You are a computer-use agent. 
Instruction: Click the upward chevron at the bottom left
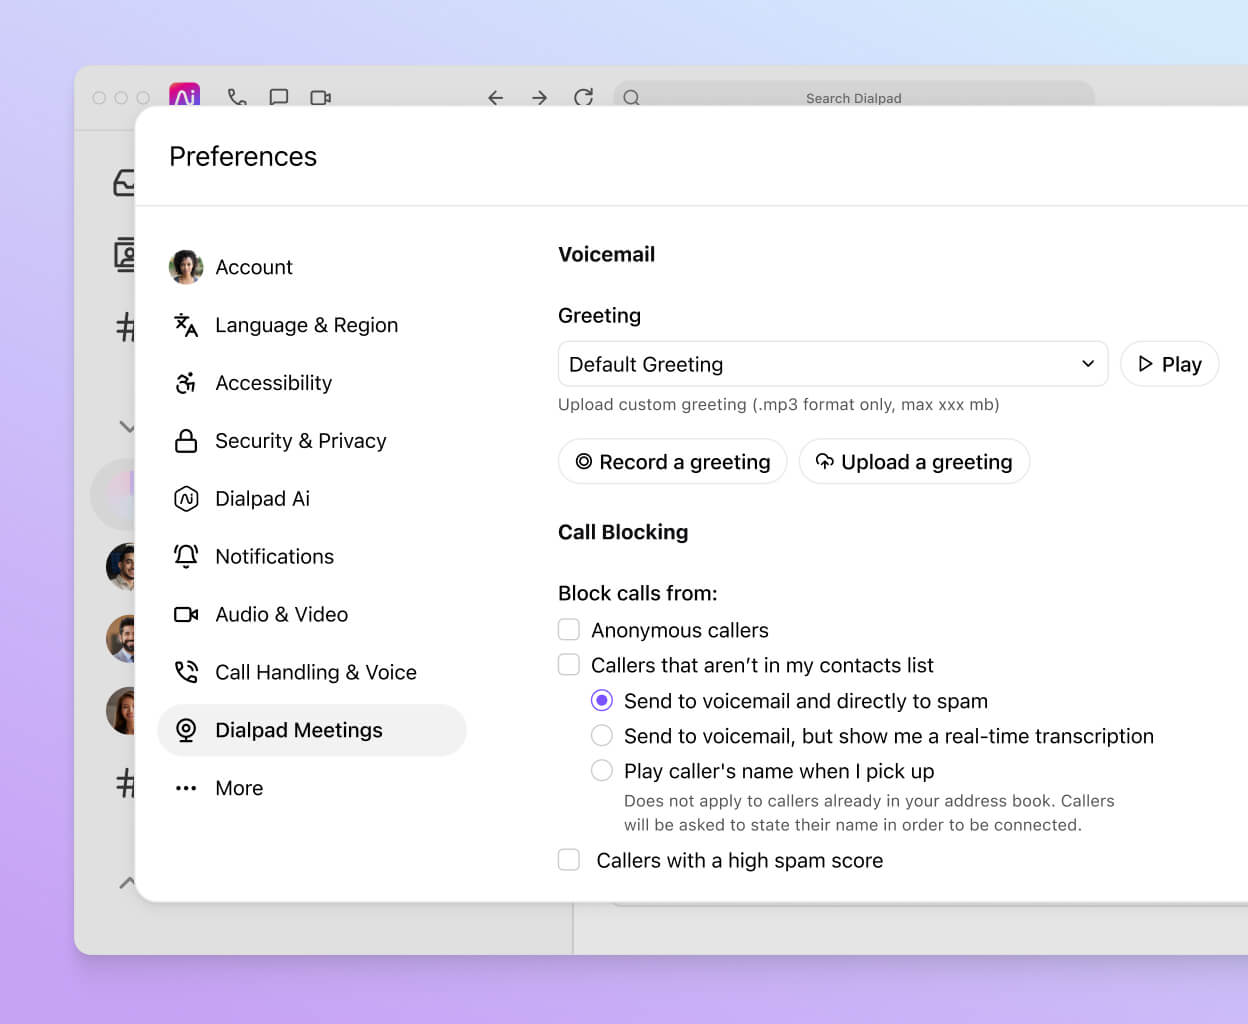pyautogui.click(x=127, y=884)
